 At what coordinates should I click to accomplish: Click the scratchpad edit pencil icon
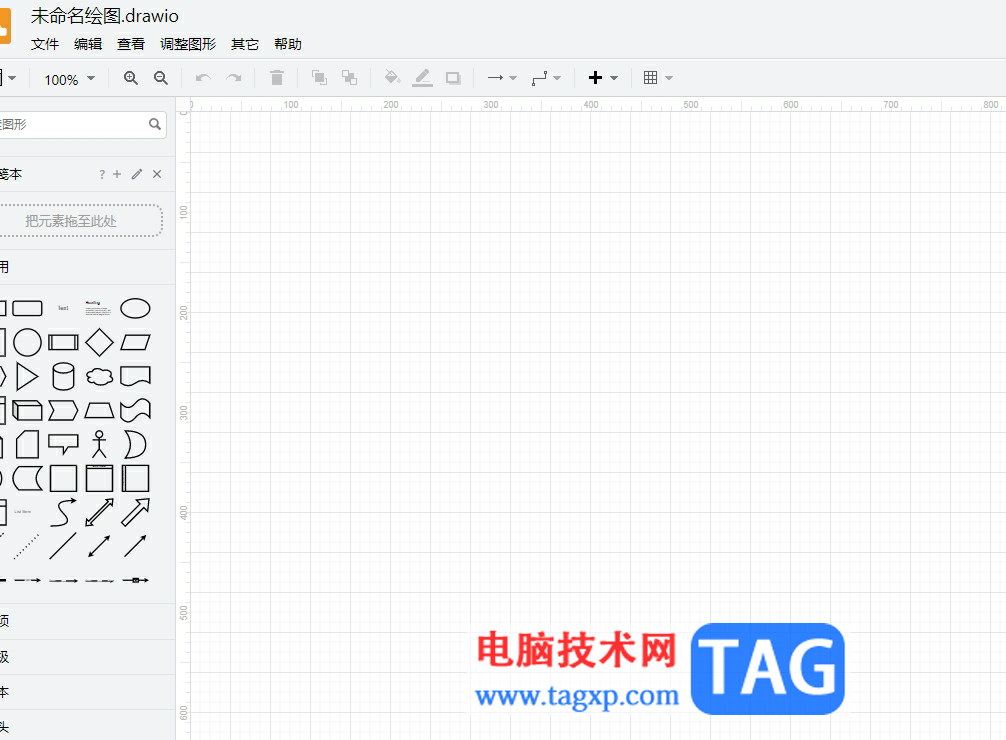(x=137, y=174)
